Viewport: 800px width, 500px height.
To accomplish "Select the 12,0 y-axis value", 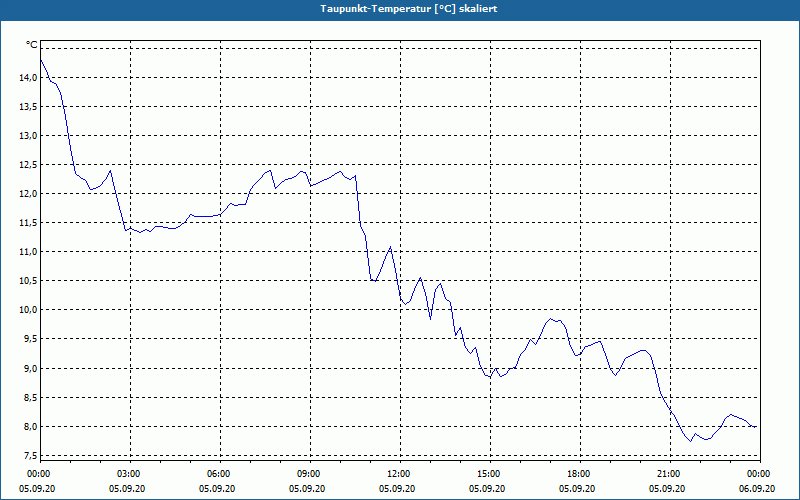I will coord(28,194).
